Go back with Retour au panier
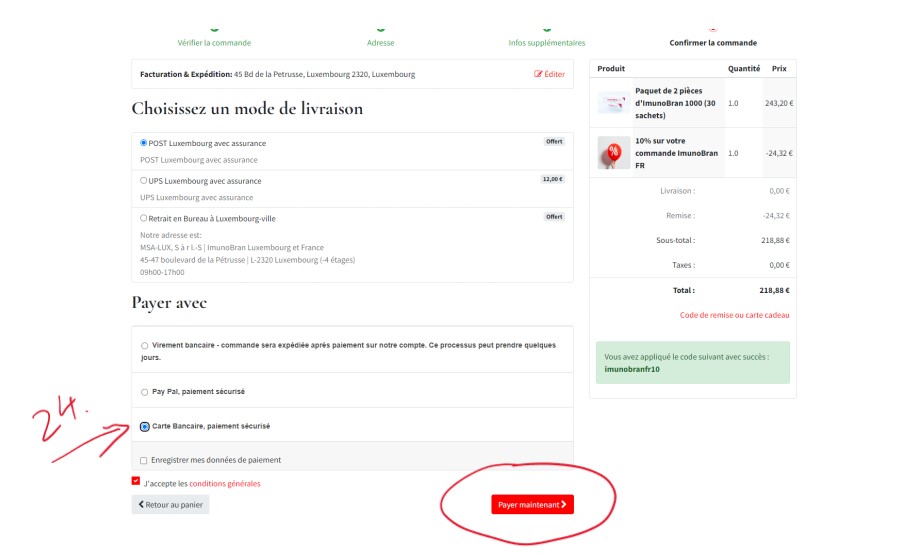 click(170, 505)
